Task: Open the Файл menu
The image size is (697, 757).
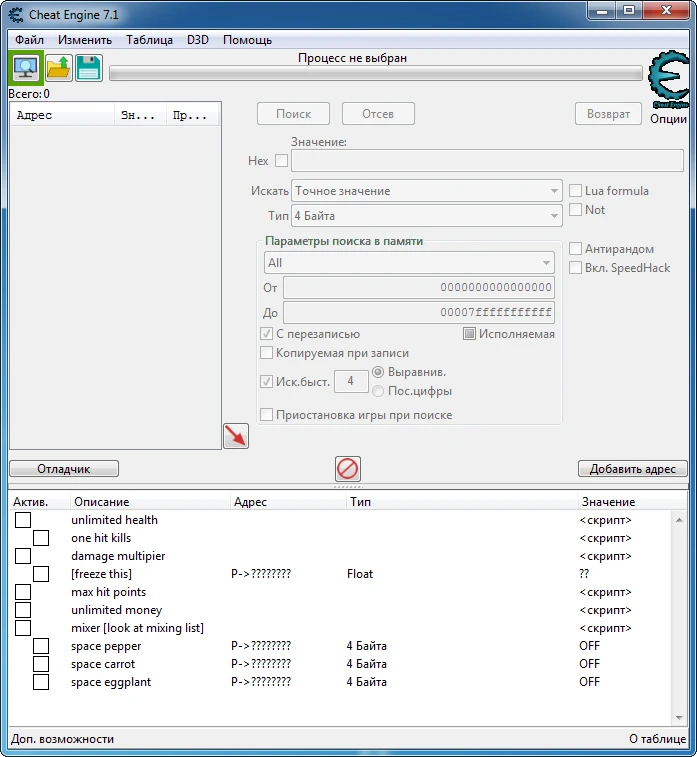Action: pyautogui.click(x=29, y=40)
